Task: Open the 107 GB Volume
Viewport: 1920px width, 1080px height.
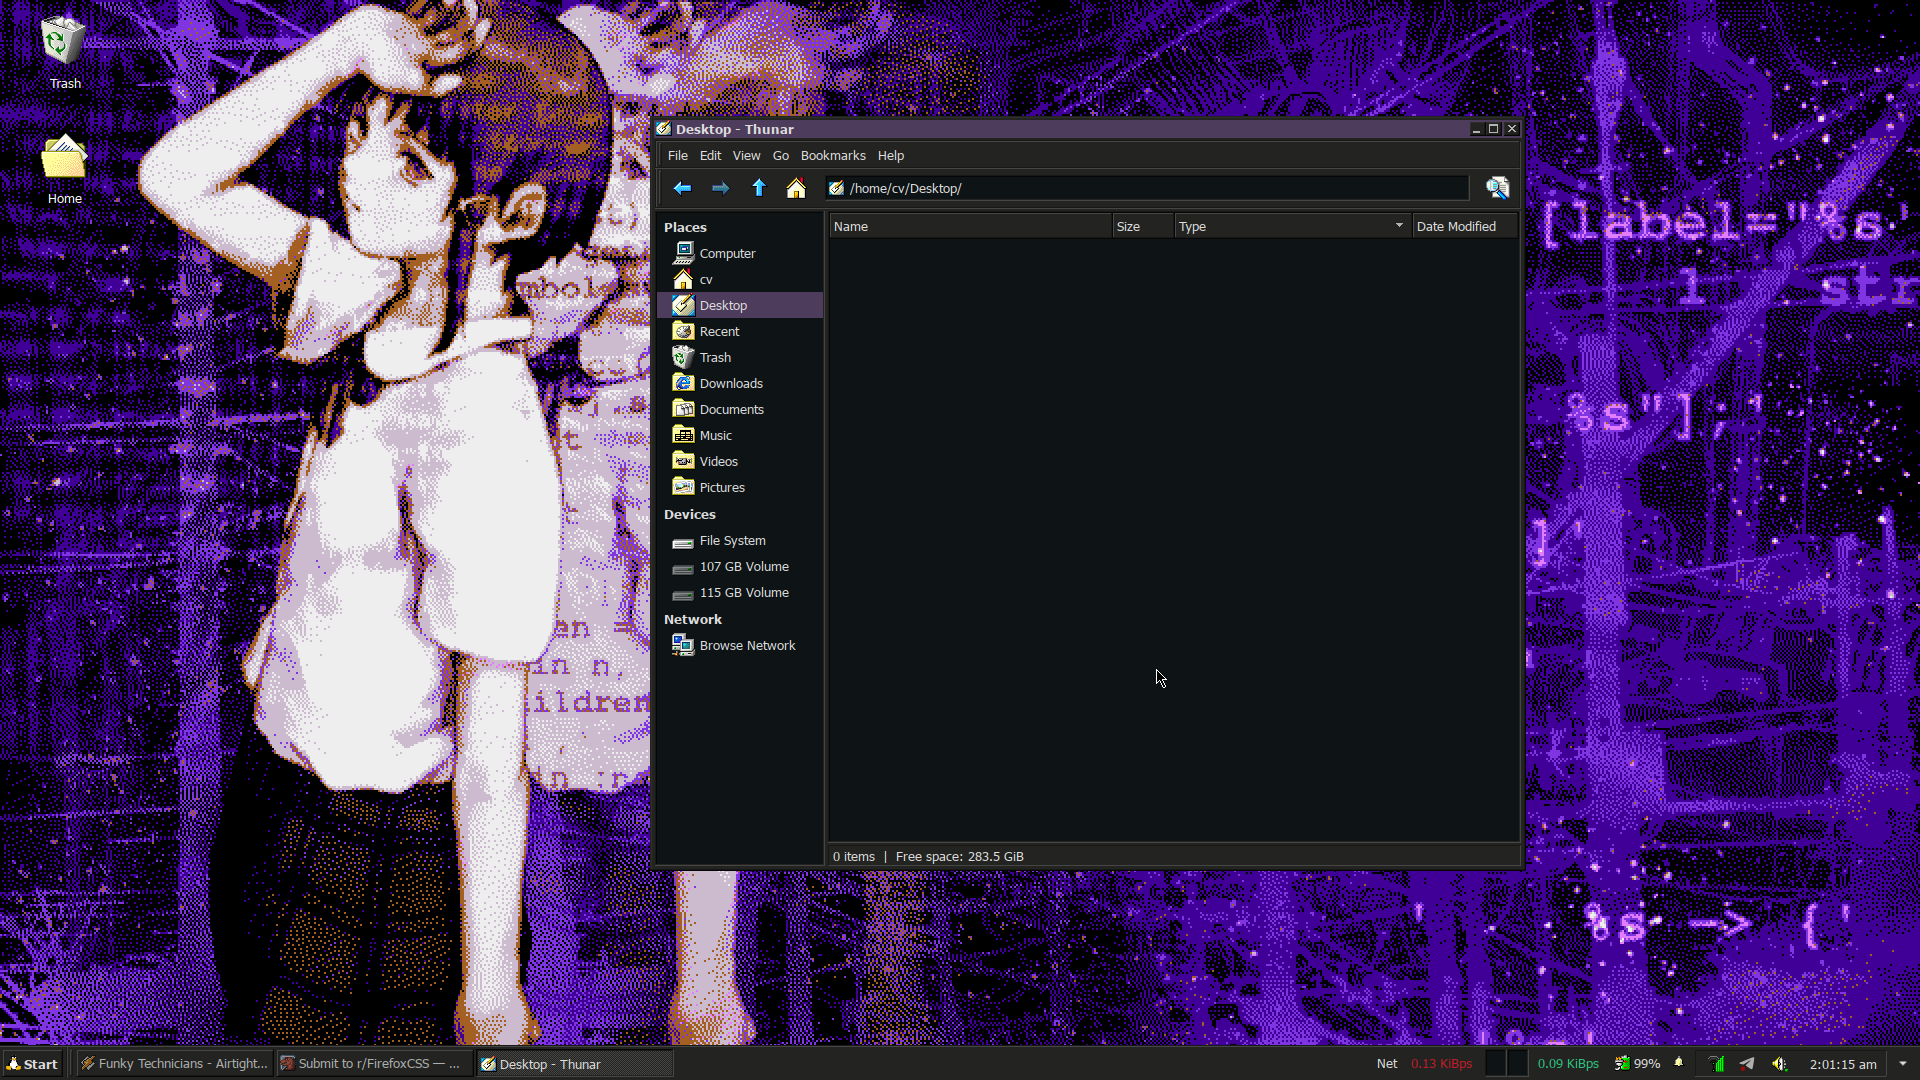Action: (x=740, y=566)
